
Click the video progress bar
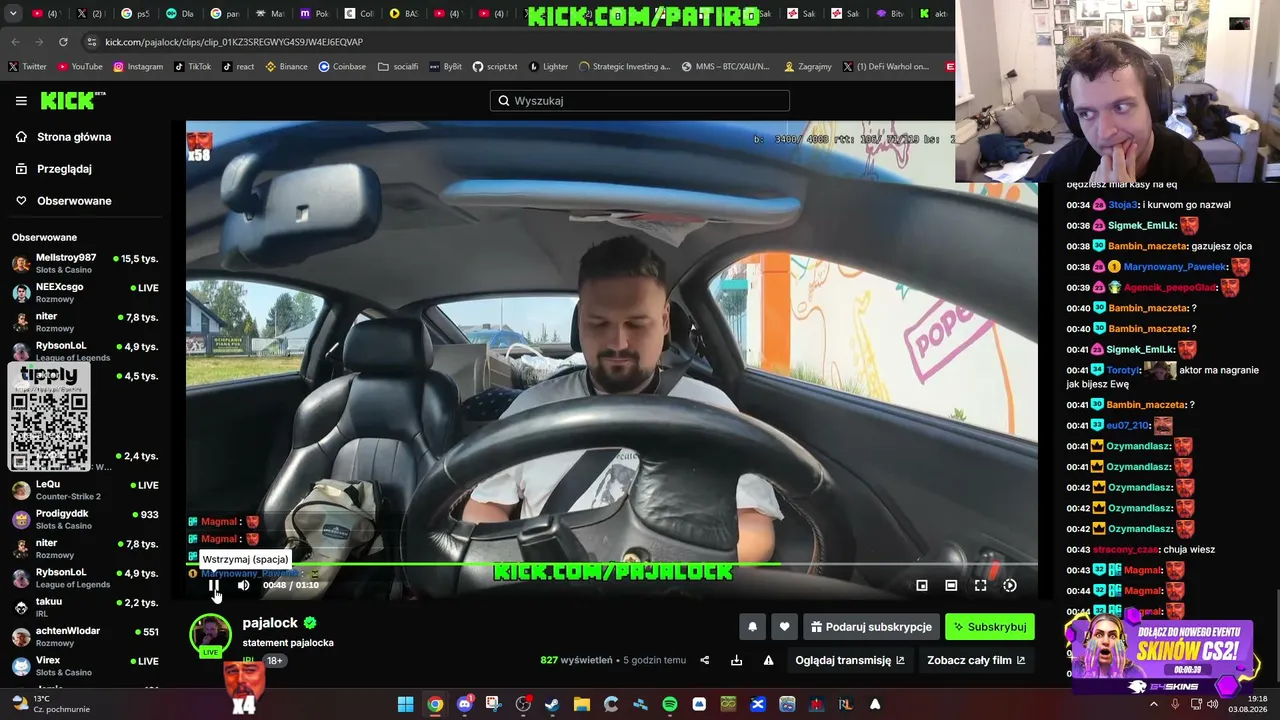coord(612,565)
